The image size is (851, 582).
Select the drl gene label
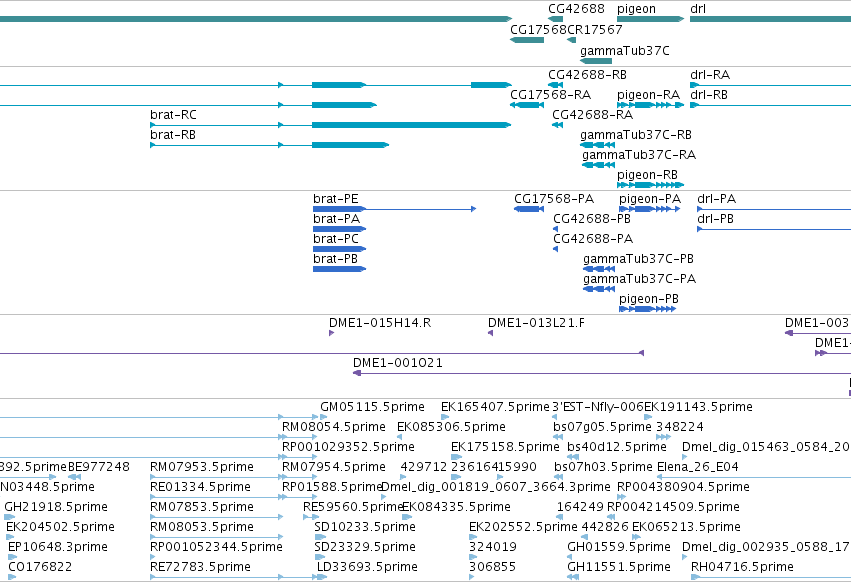[x=698, y=9]
